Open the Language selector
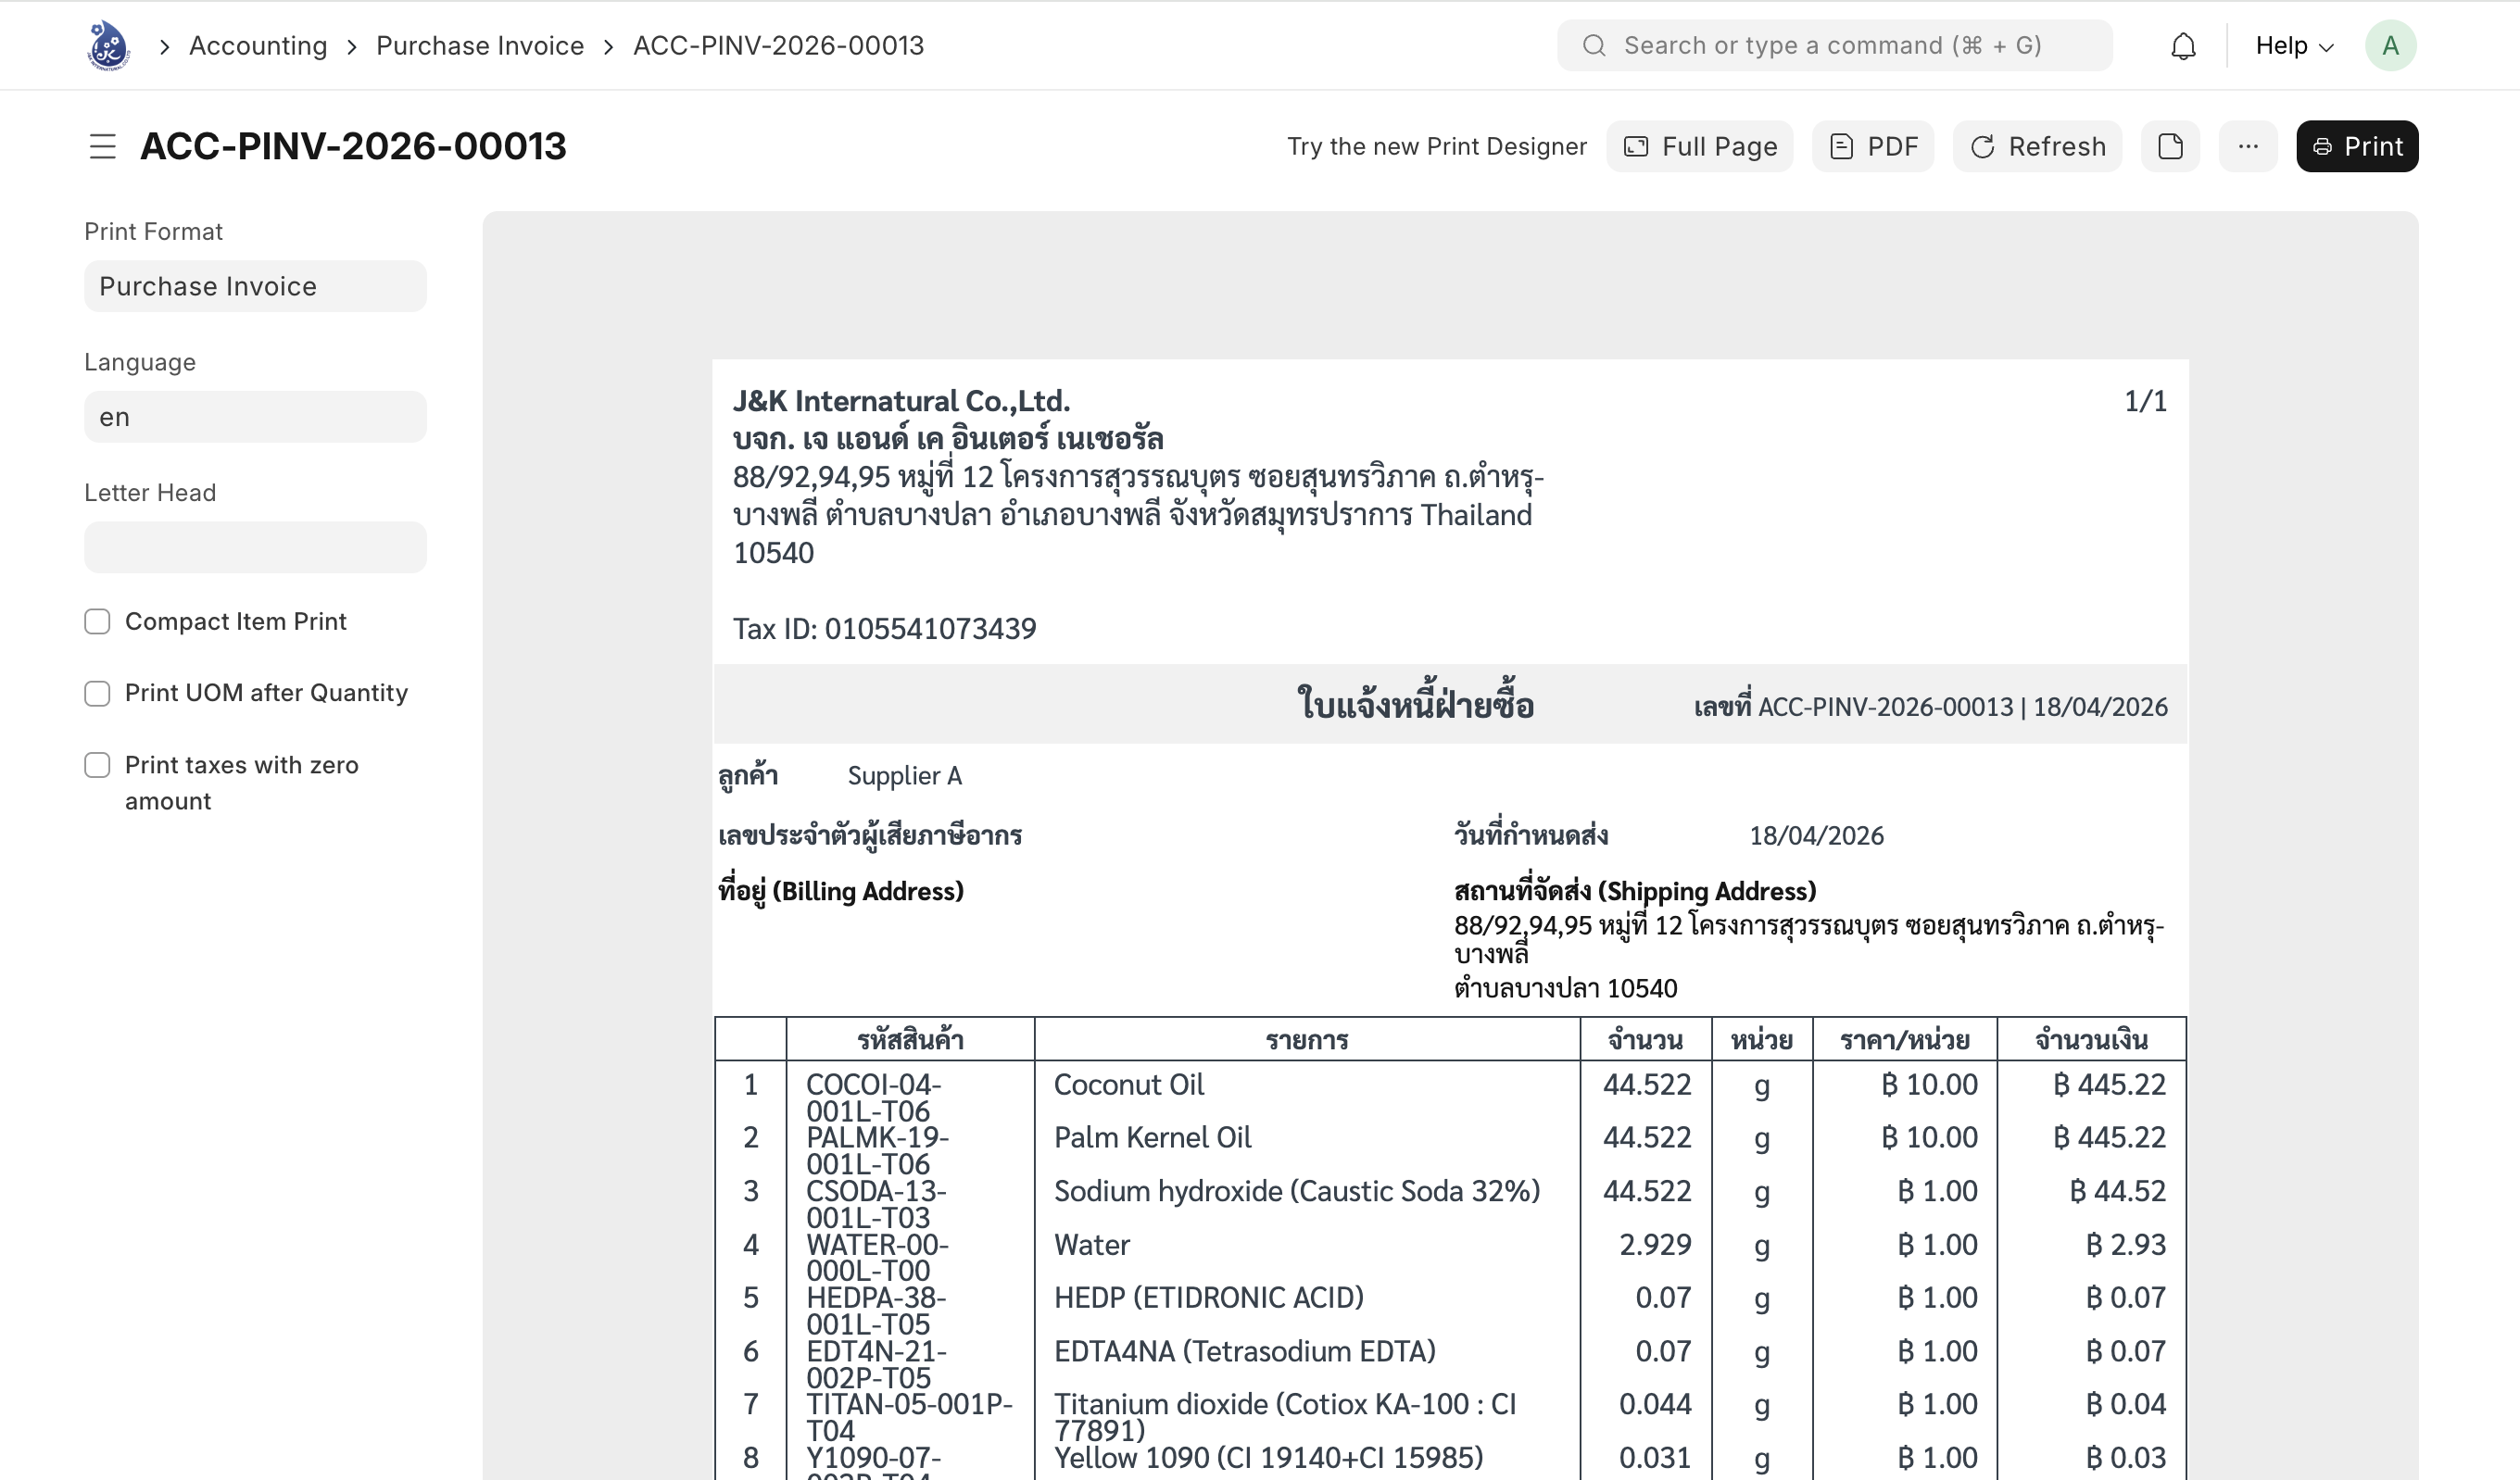This screenshot has height=1480, width=2520. click(x=255, y=417)
